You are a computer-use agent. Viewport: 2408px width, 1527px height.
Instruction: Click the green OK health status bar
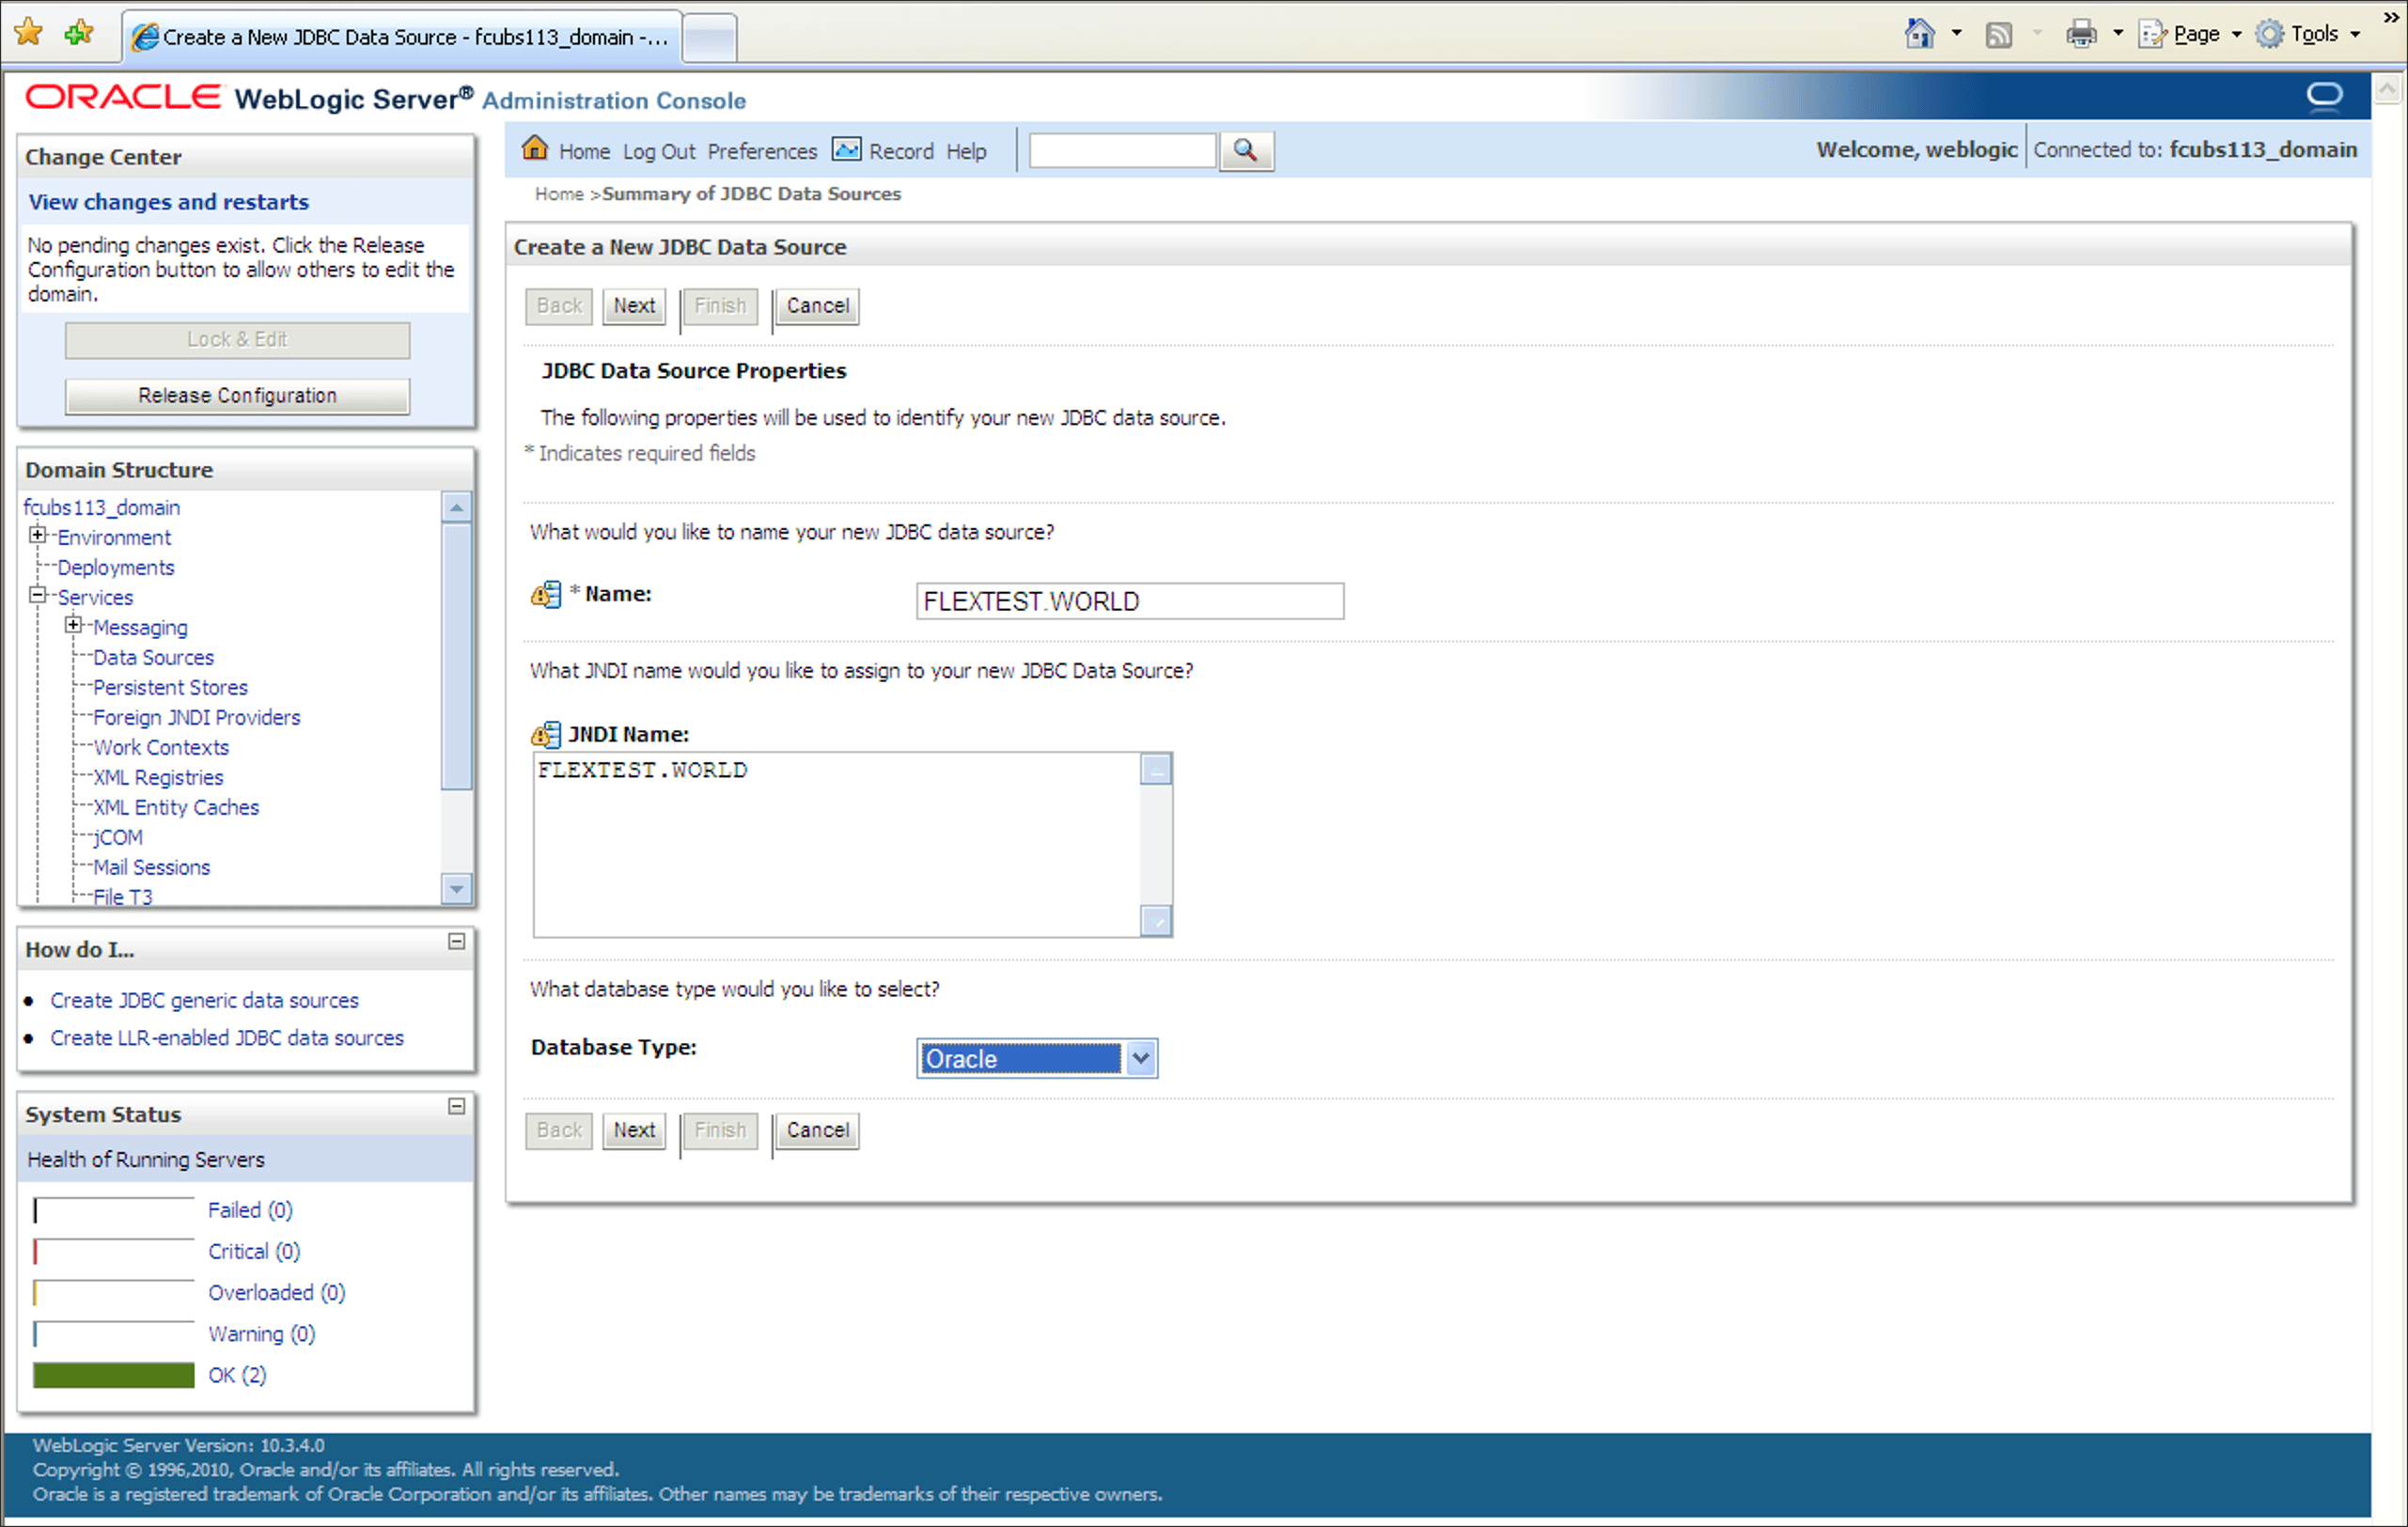(113, 1376)
